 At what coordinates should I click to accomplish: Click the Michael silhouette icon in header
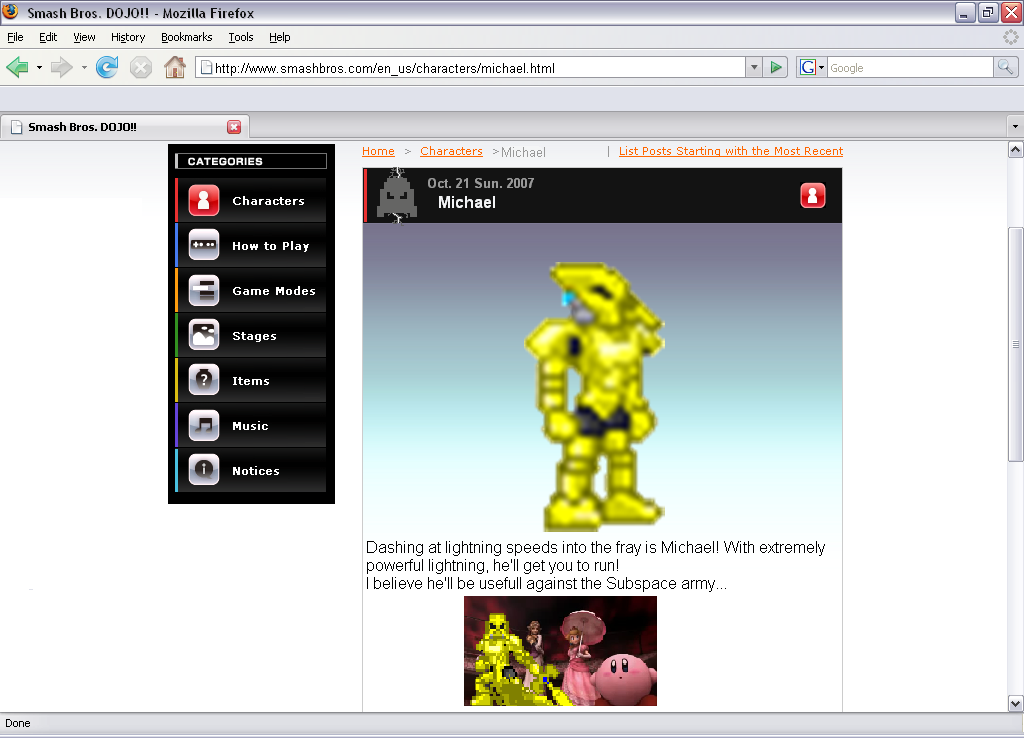(x=397, y=196)
